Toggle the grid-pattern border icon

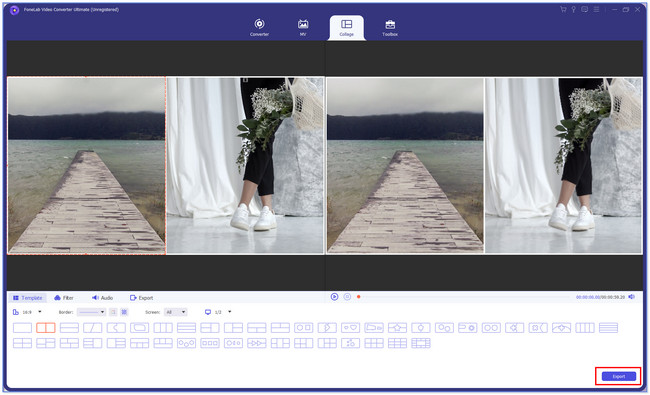124,312
